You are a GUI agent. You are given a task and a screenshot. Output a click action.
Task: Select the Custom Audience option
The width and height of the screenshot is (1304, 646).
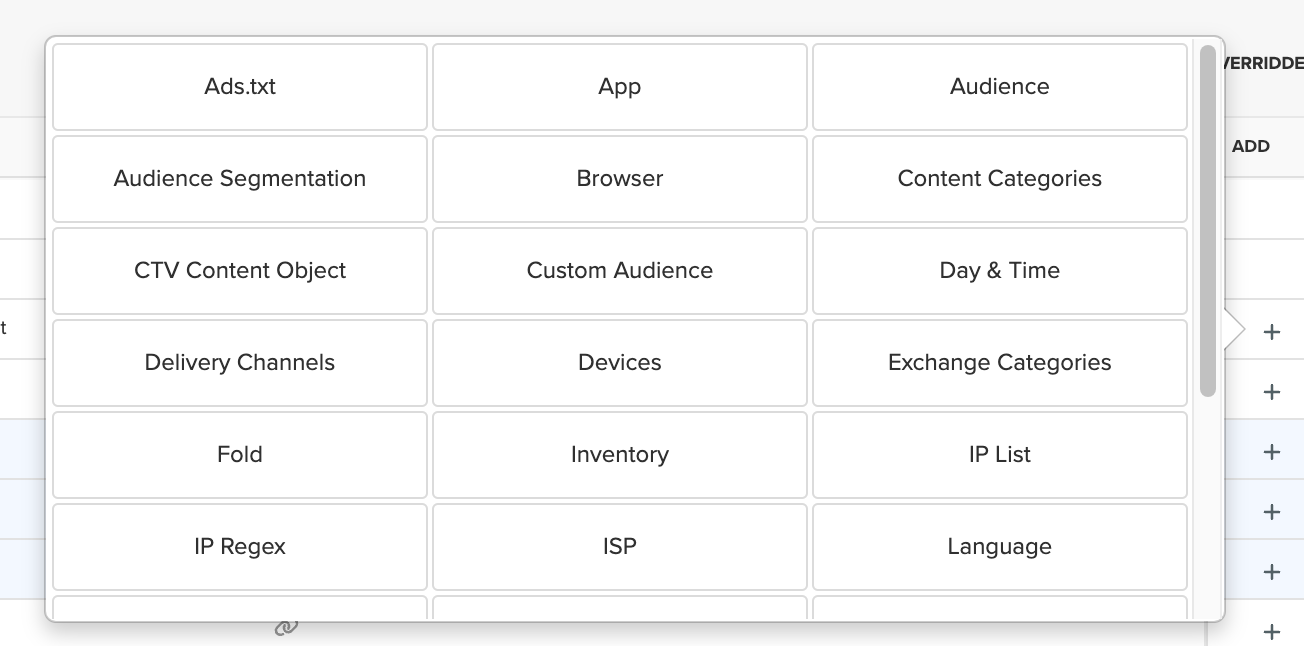[620, 271]
